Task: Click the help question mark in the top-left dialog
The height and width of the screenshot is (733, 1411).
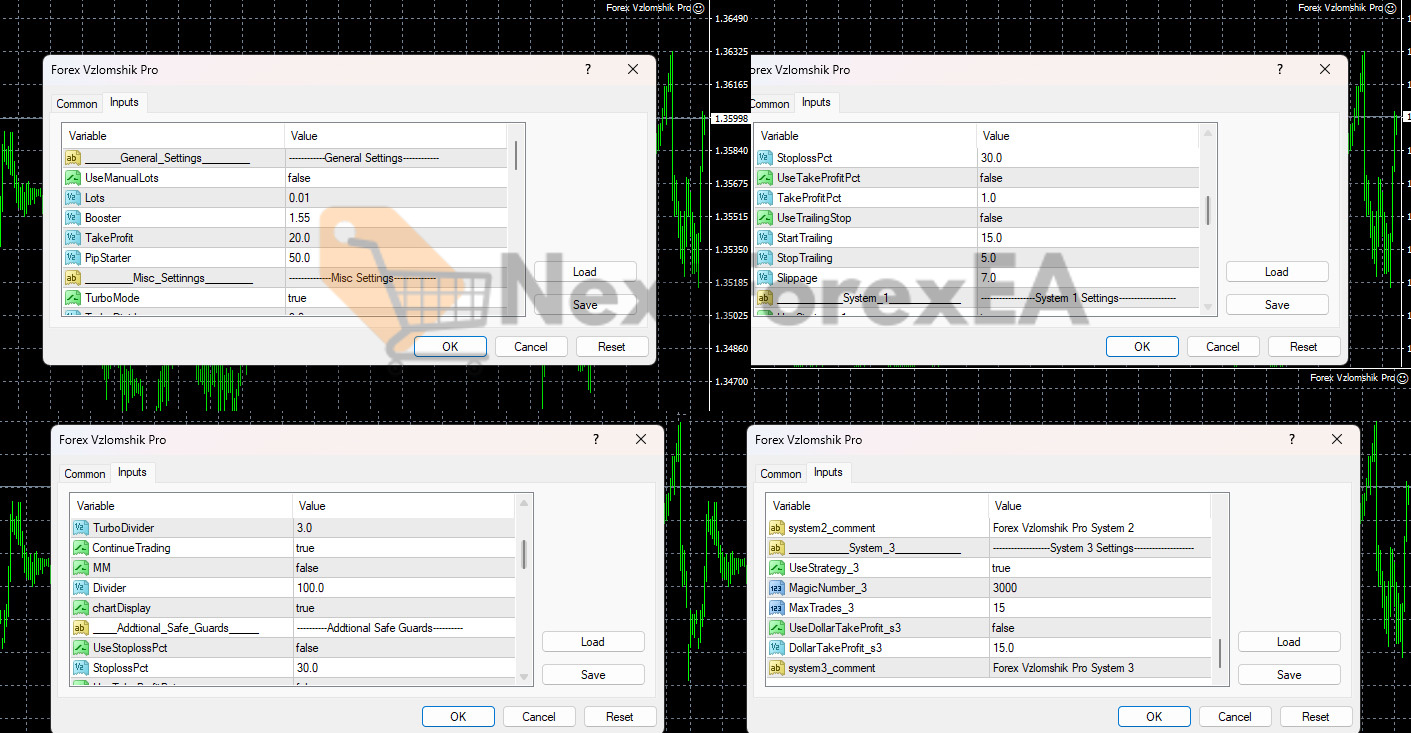Action: 587,69
